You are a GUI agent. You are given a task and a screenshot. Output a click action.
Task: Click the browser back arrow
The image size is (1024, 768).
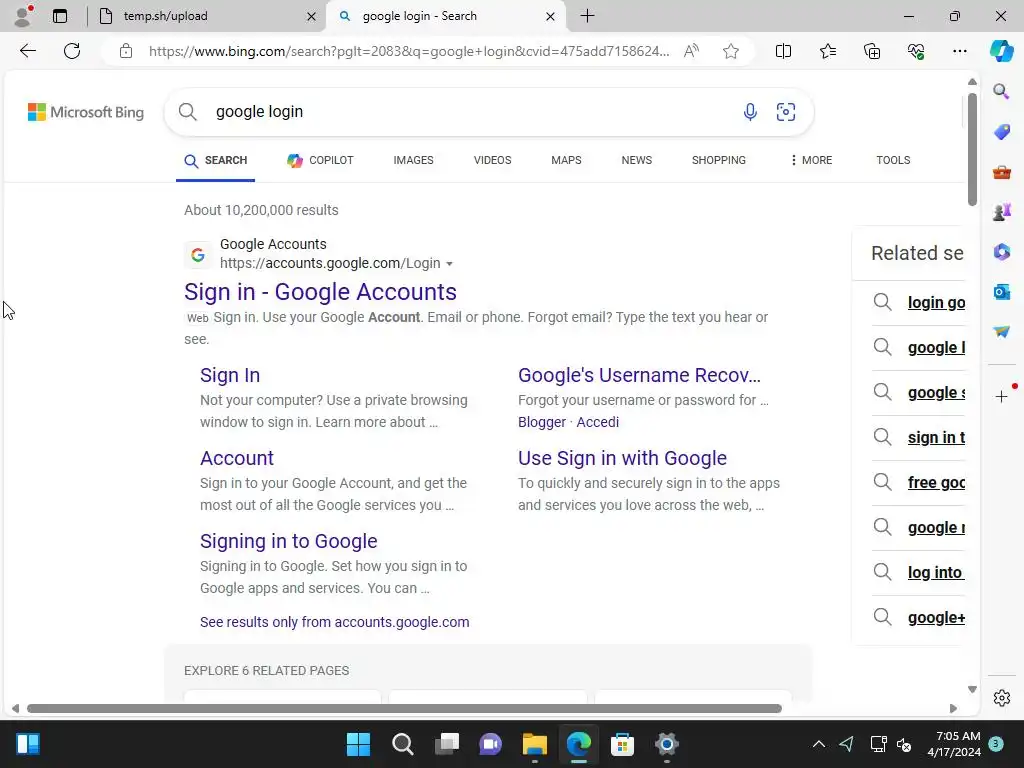coord(27,51)
